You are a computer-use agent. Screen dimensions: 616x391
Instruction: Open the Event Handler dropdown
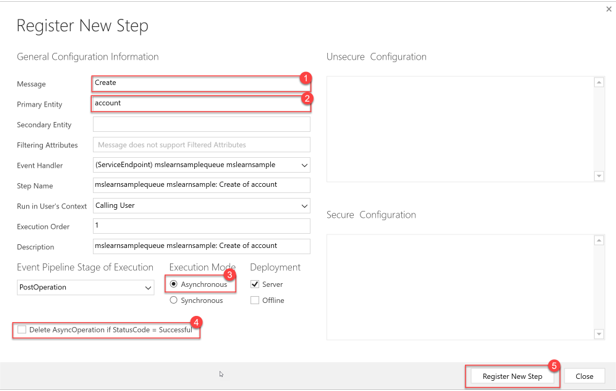click(202, 165)
